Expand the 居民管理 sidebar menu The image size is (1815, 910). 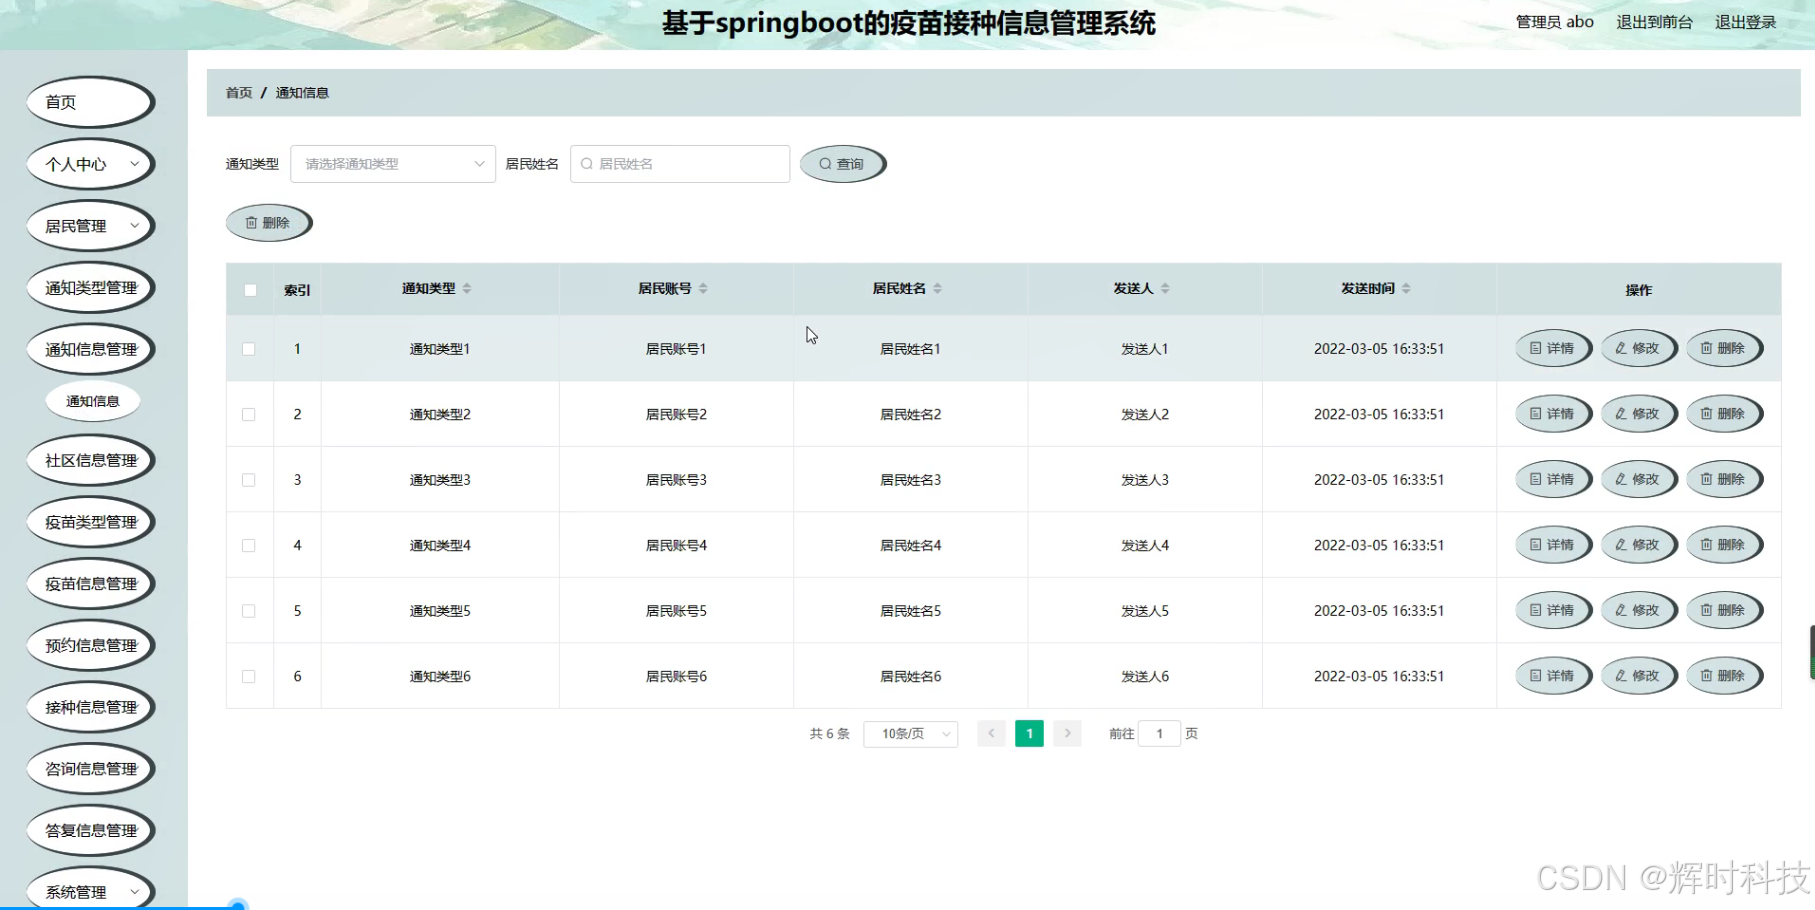90,226
